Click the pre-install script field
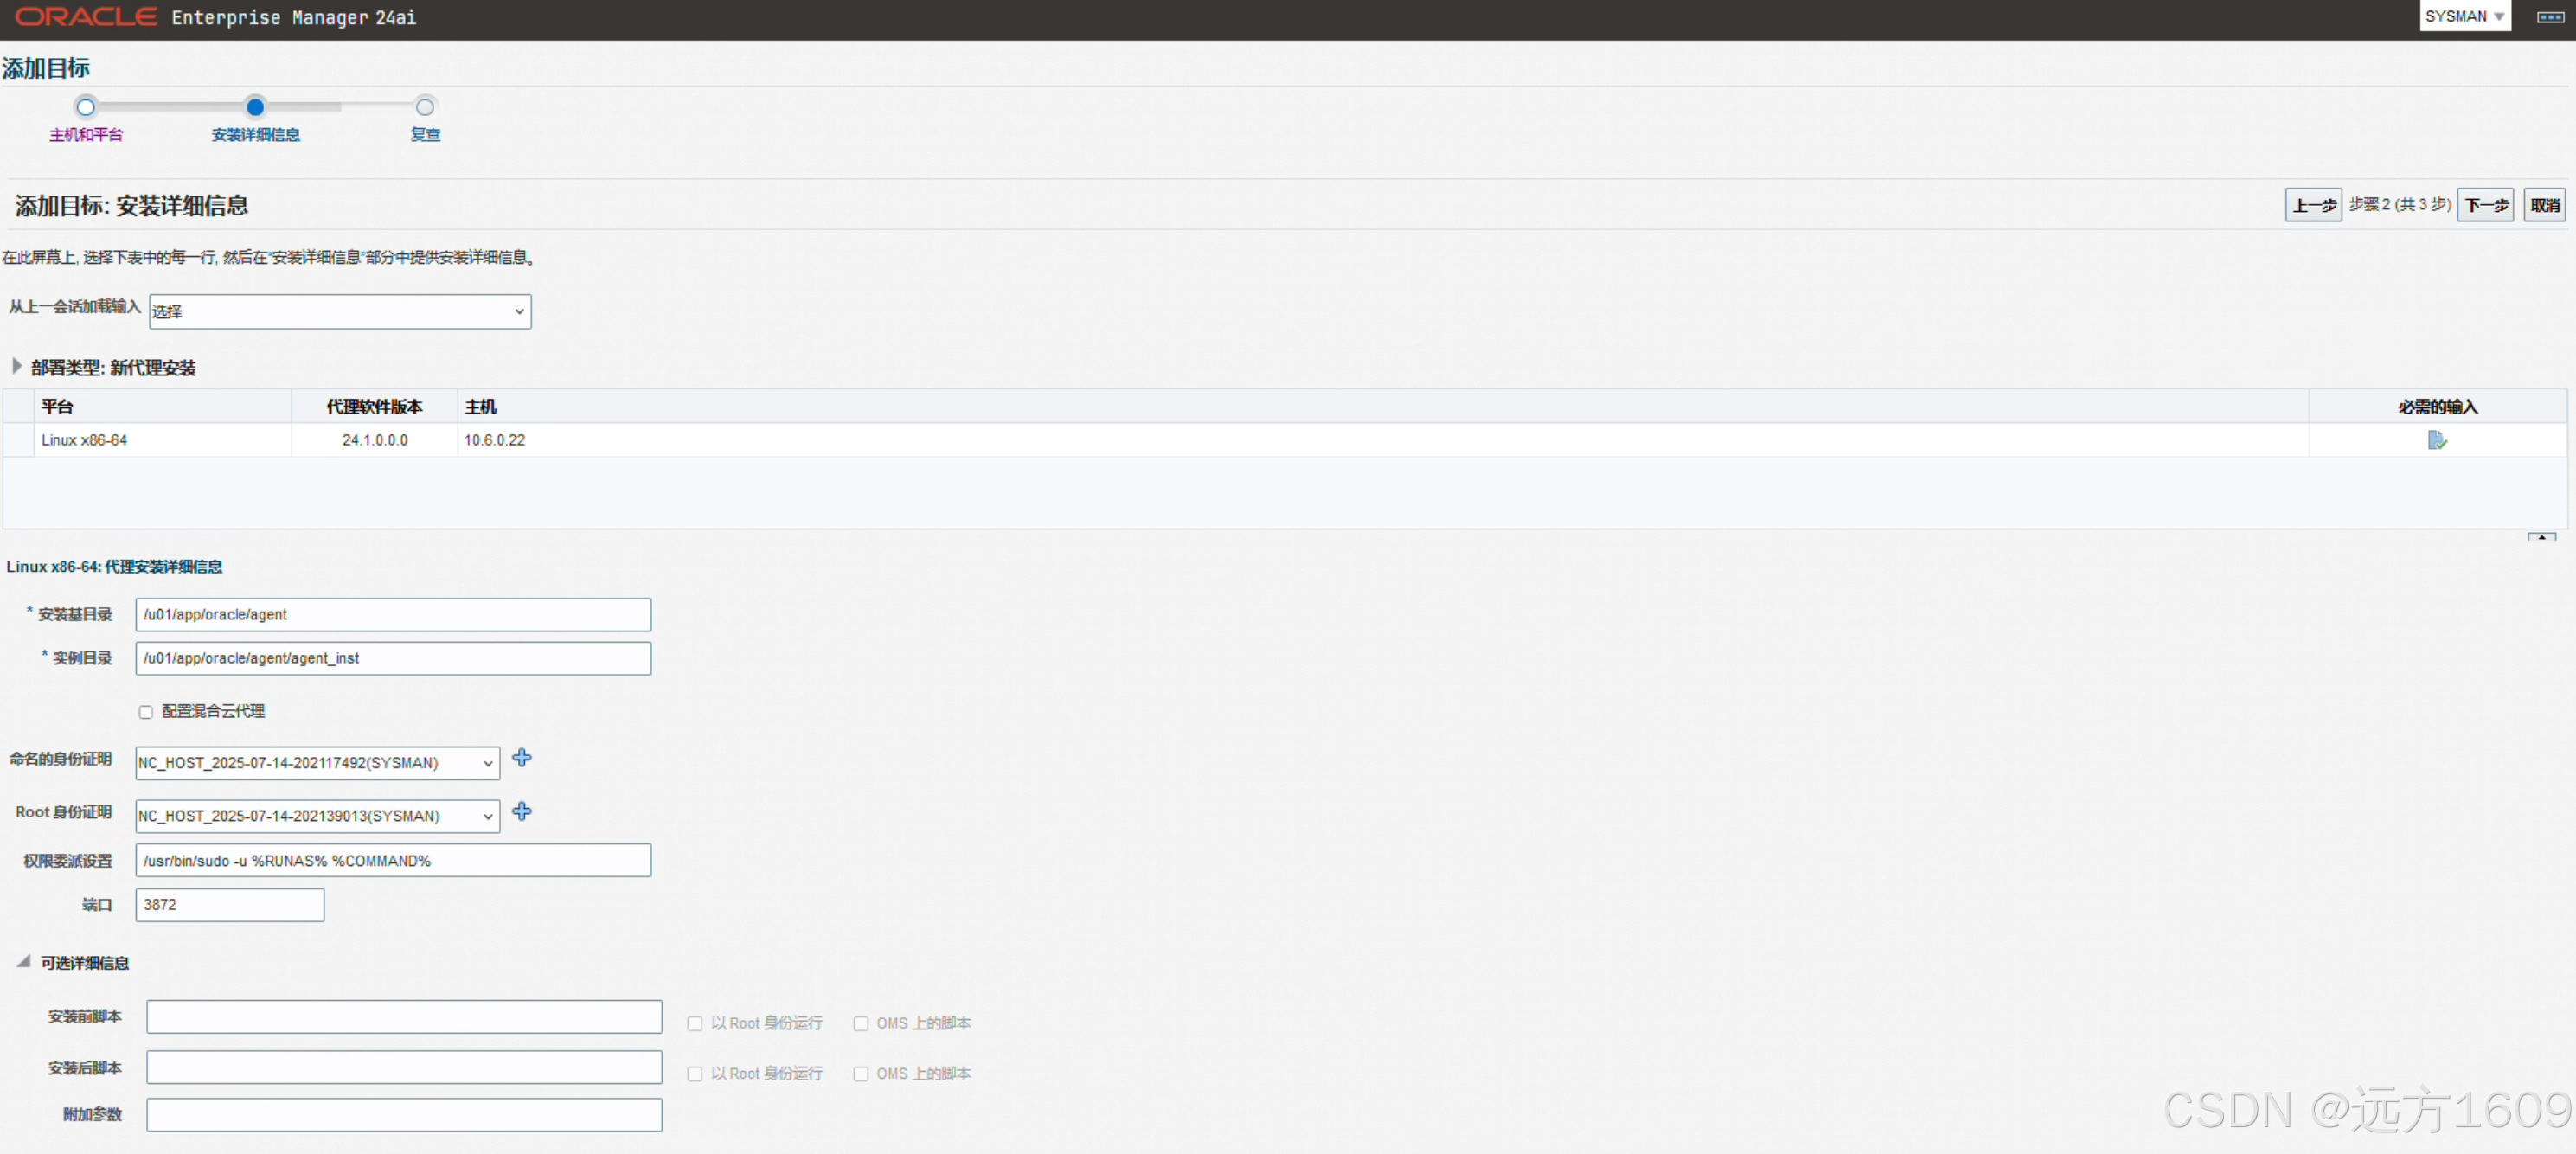Image resolution: width=2576 pixels, height=1154 pixels. click(x=404, y=1017)
